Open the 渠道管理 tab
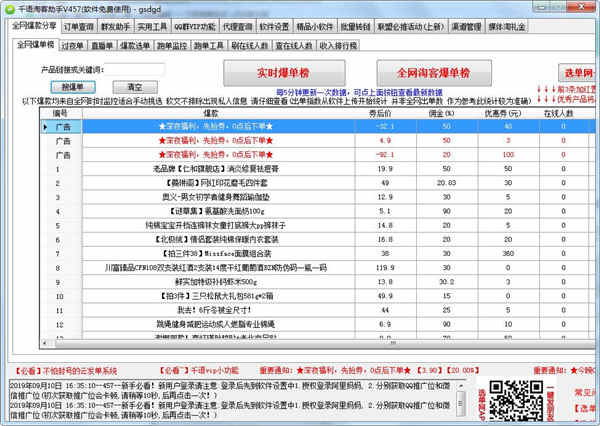 click(466, 27)
